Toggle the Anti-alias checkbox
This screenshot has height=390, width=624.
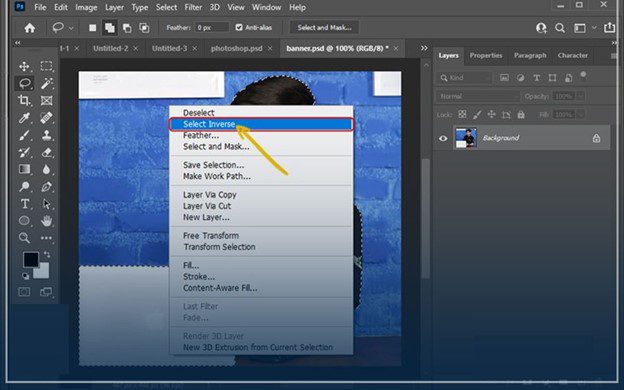pyautogui.click(x=239, y=27)
